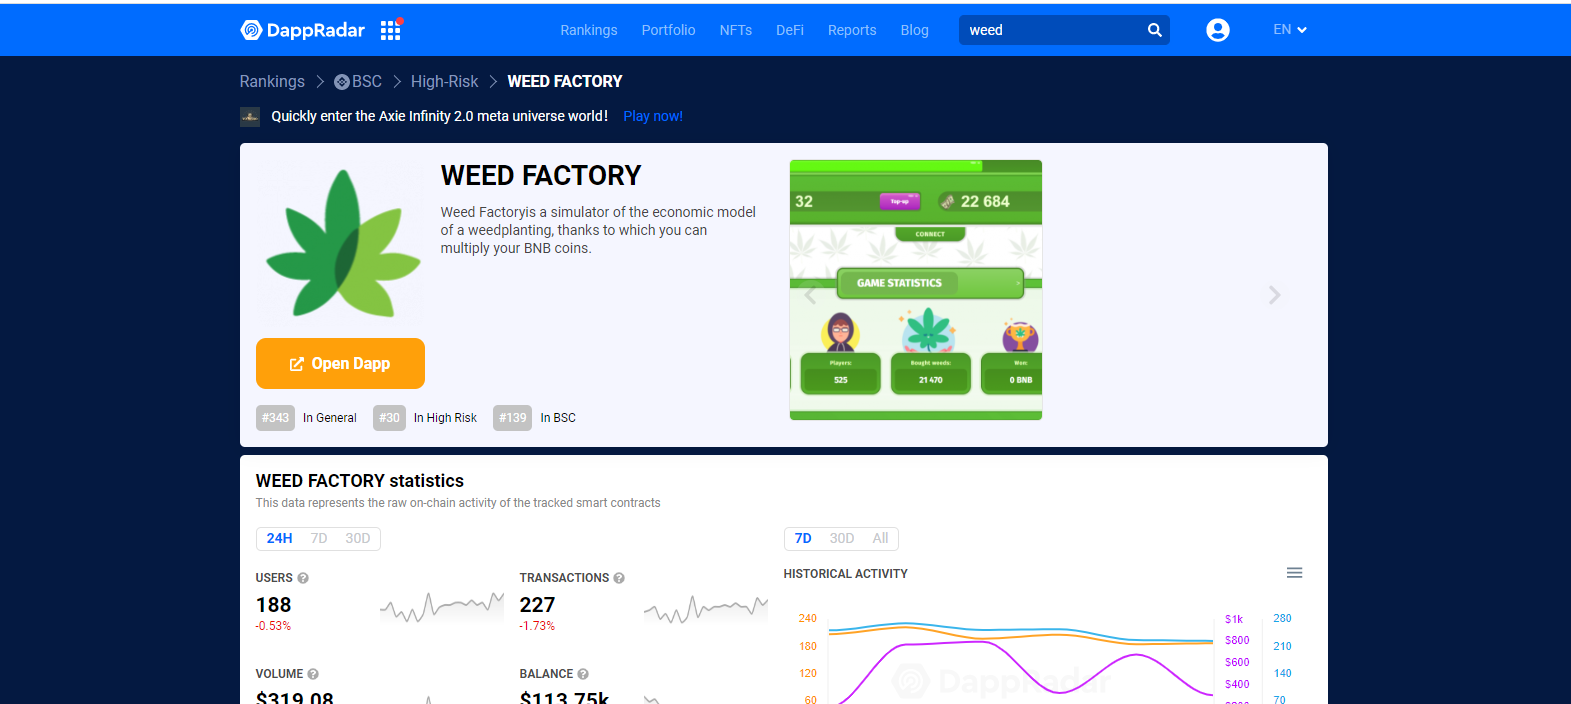The width and height of the screenshot is (1571, 704).
Task: Open Rankings in the top navigation
Action: point(589,30)
